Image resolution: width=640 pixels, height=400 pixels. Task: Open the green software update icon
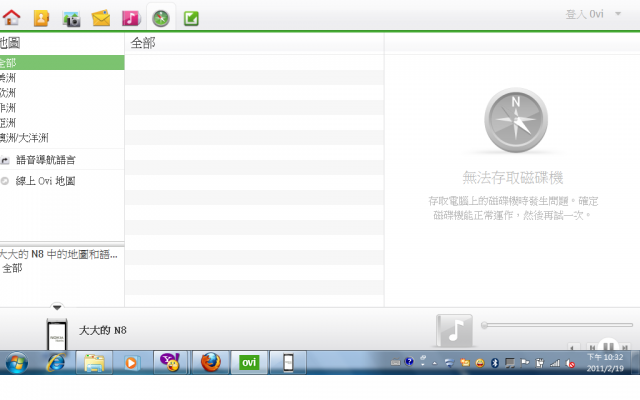(191, 19)
